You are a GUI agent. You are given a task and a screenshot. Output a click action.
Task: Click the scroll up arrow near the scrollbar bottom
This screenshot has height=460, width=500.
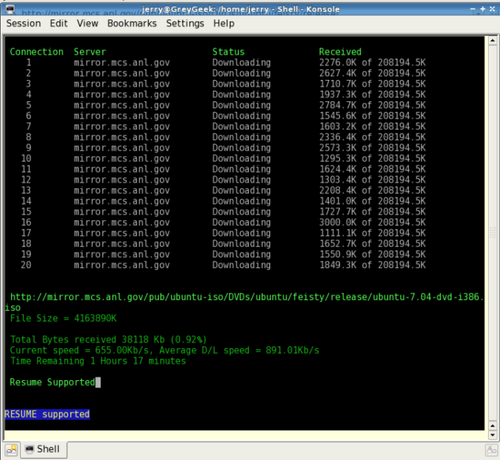pos(493,426)
